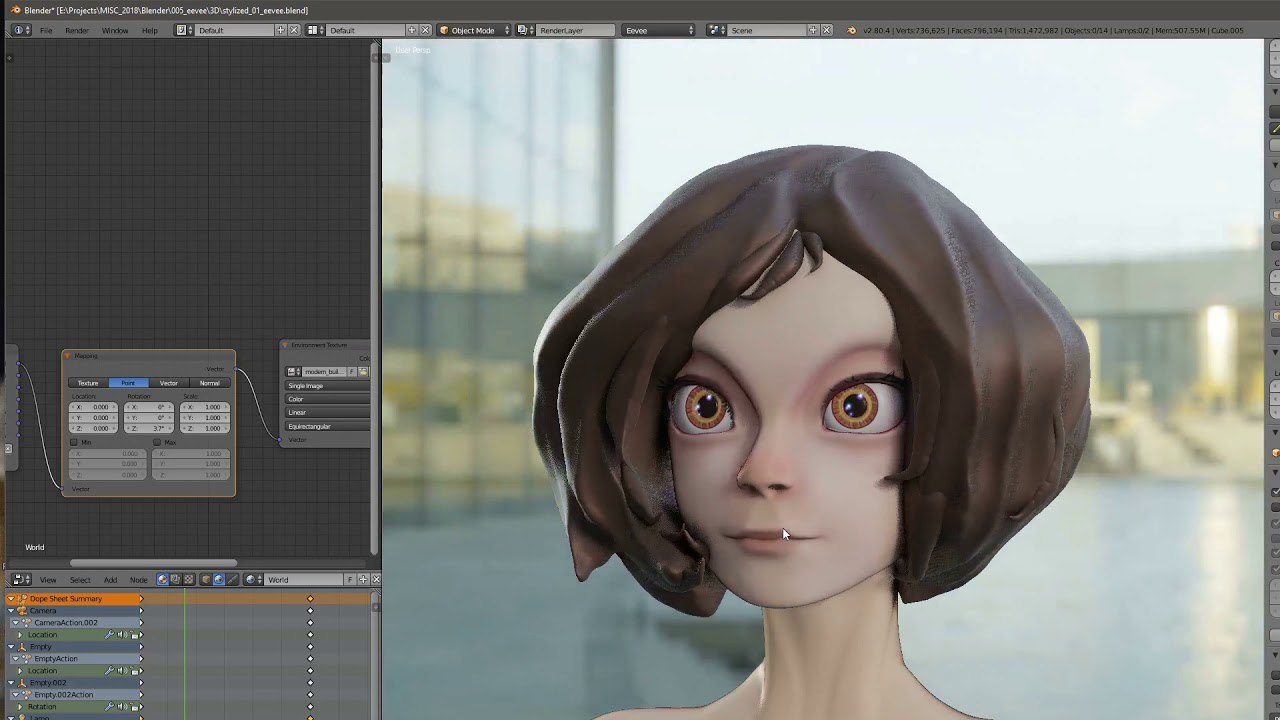
Task: Enable Max checkbox in Mapping node
Action: (x=157, y=442)
